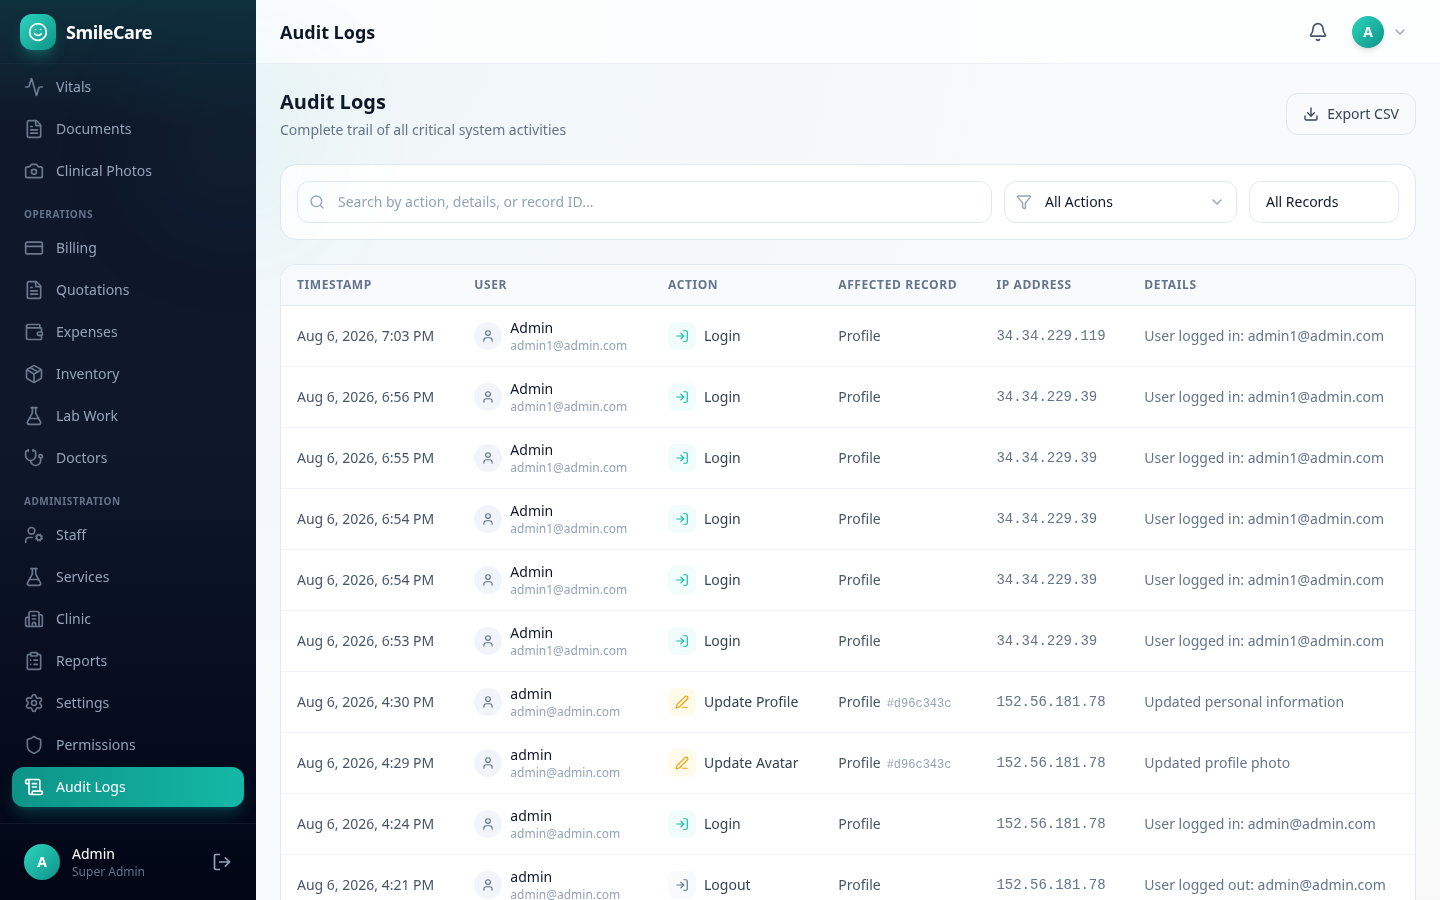Open the notifications bell
Viewport: 1440px width, 900px height.
1318,32
